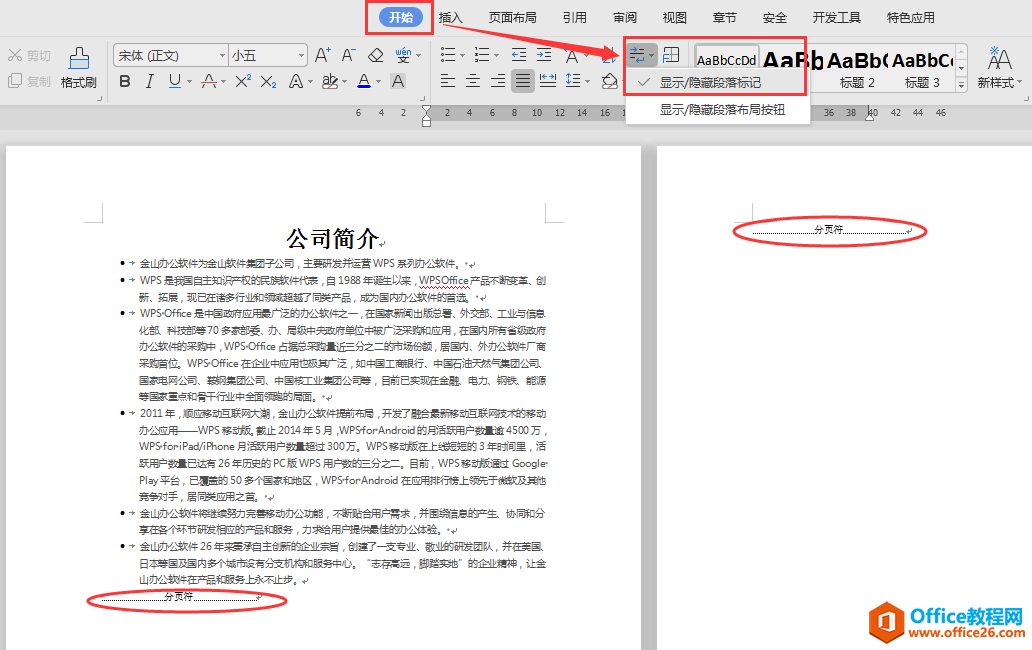Image resolution: width=1032 pixels, height=650 pixels.
Task: Increase paragraph indent
Action: coord(544,55)
